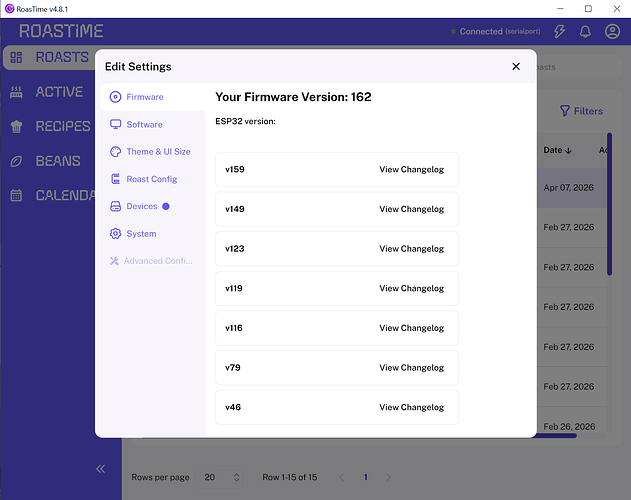Open the Rows per page dropdown
The image size is (631, 500).
click(x=224, y=478)
